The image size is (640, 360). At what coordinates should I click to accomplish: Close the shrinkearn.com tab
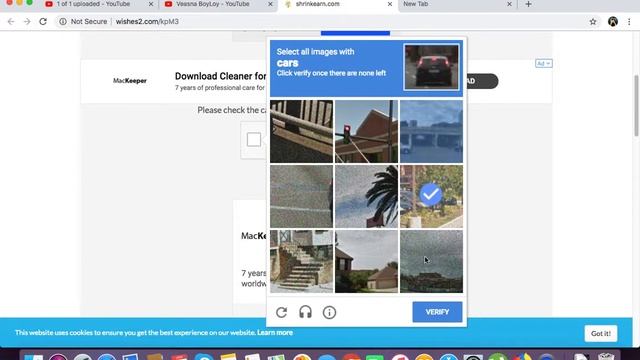click(x=390, y=4)
